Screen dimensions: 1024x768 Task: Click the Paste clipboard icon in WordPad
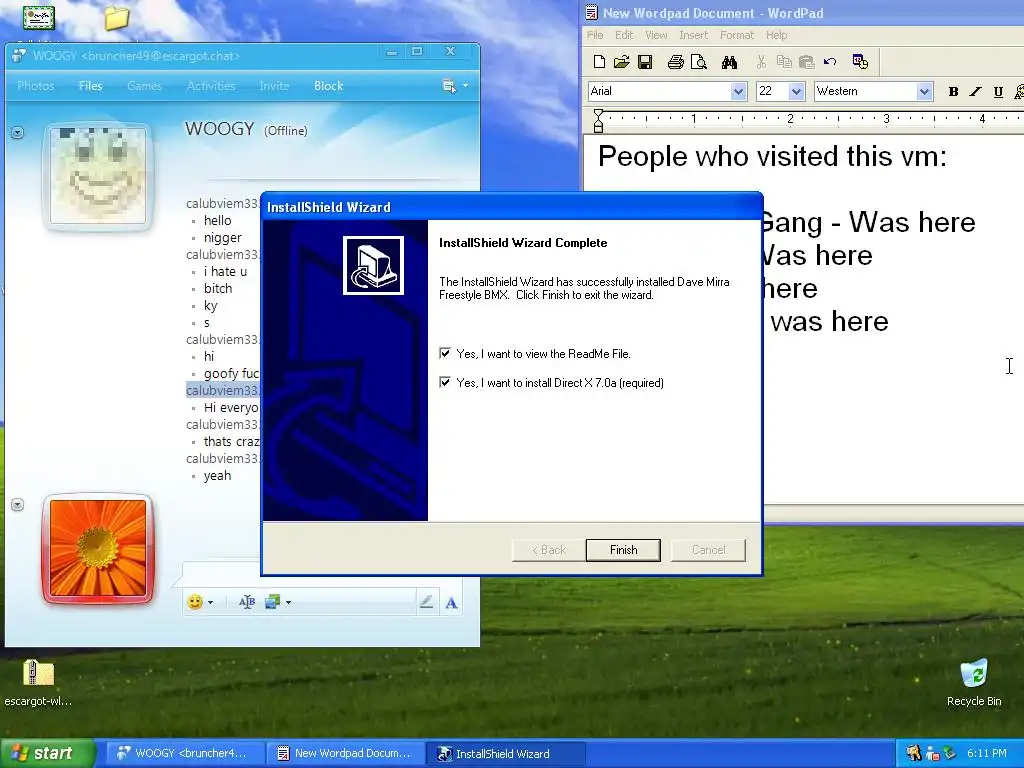[807, 62]
